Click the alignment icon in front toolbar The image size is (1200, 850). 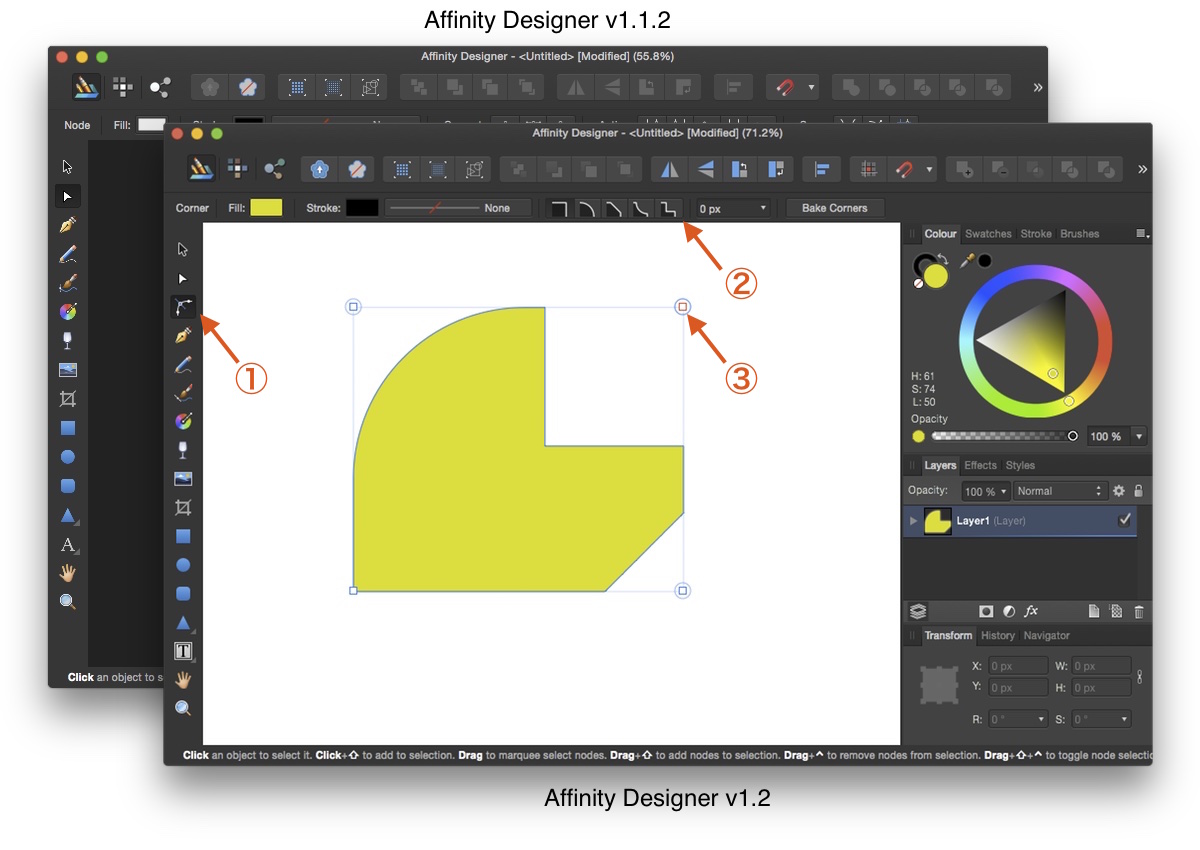(823, 169)
